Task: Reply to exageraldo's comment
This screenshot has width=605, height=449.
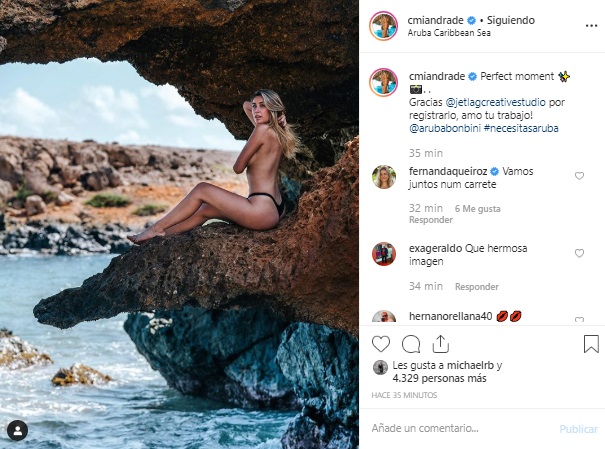Action: [x=476, y=287]
